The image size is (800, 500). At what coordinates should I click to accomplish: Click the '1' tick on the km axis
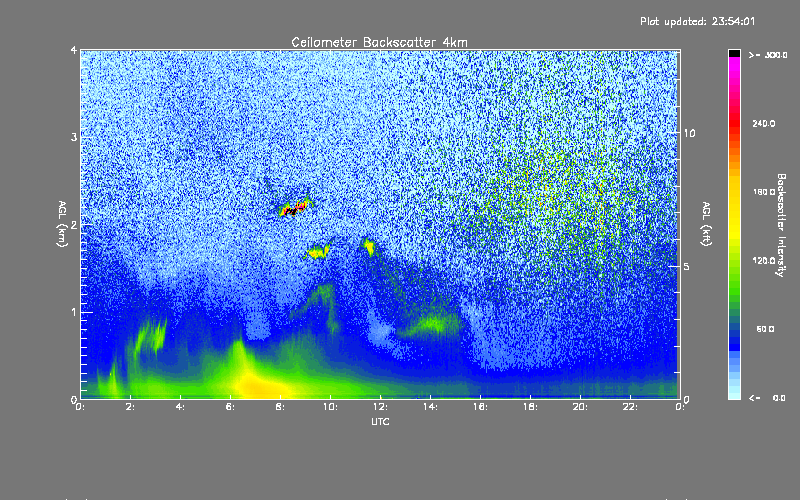click(74, 312)
